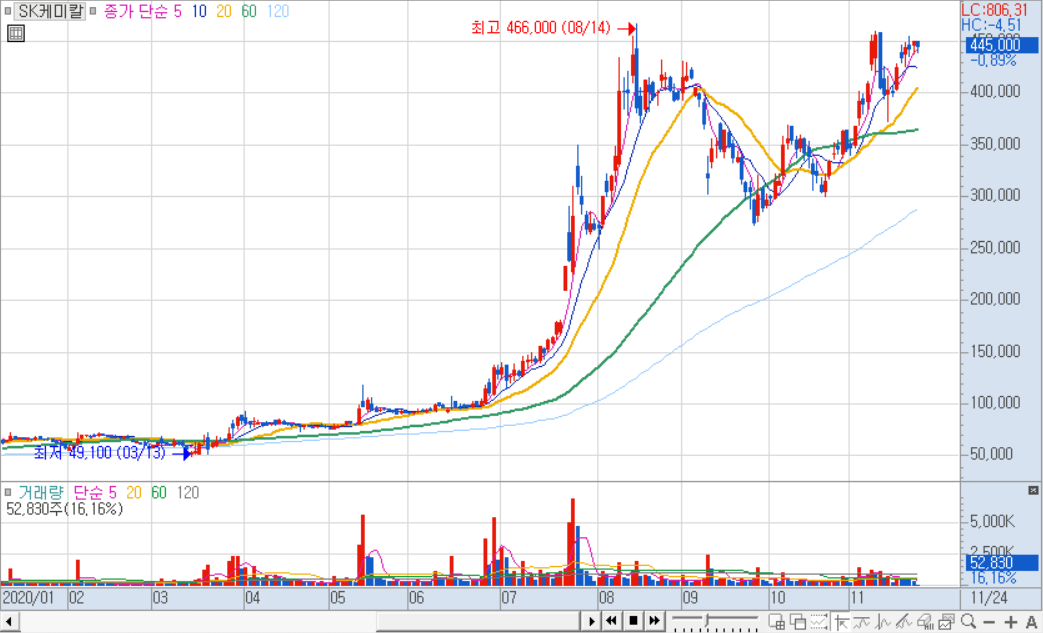The image size is (1043, 633).
Task: Click the LC:806,31 value
Action: [994, 10]
